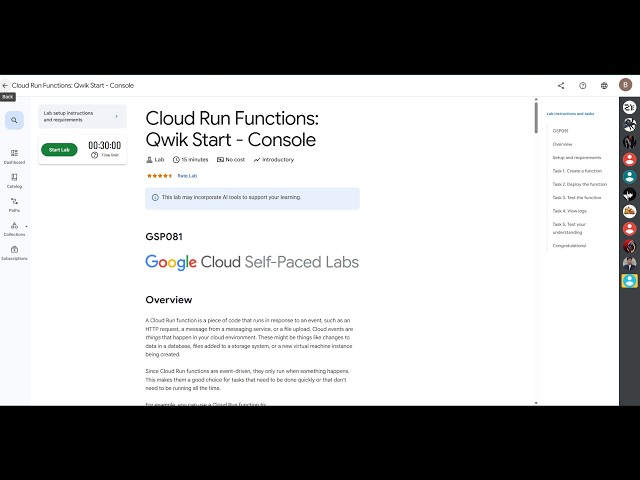Jump to Overview in outline
Screen dimensions: 640x480
[562, 144]
